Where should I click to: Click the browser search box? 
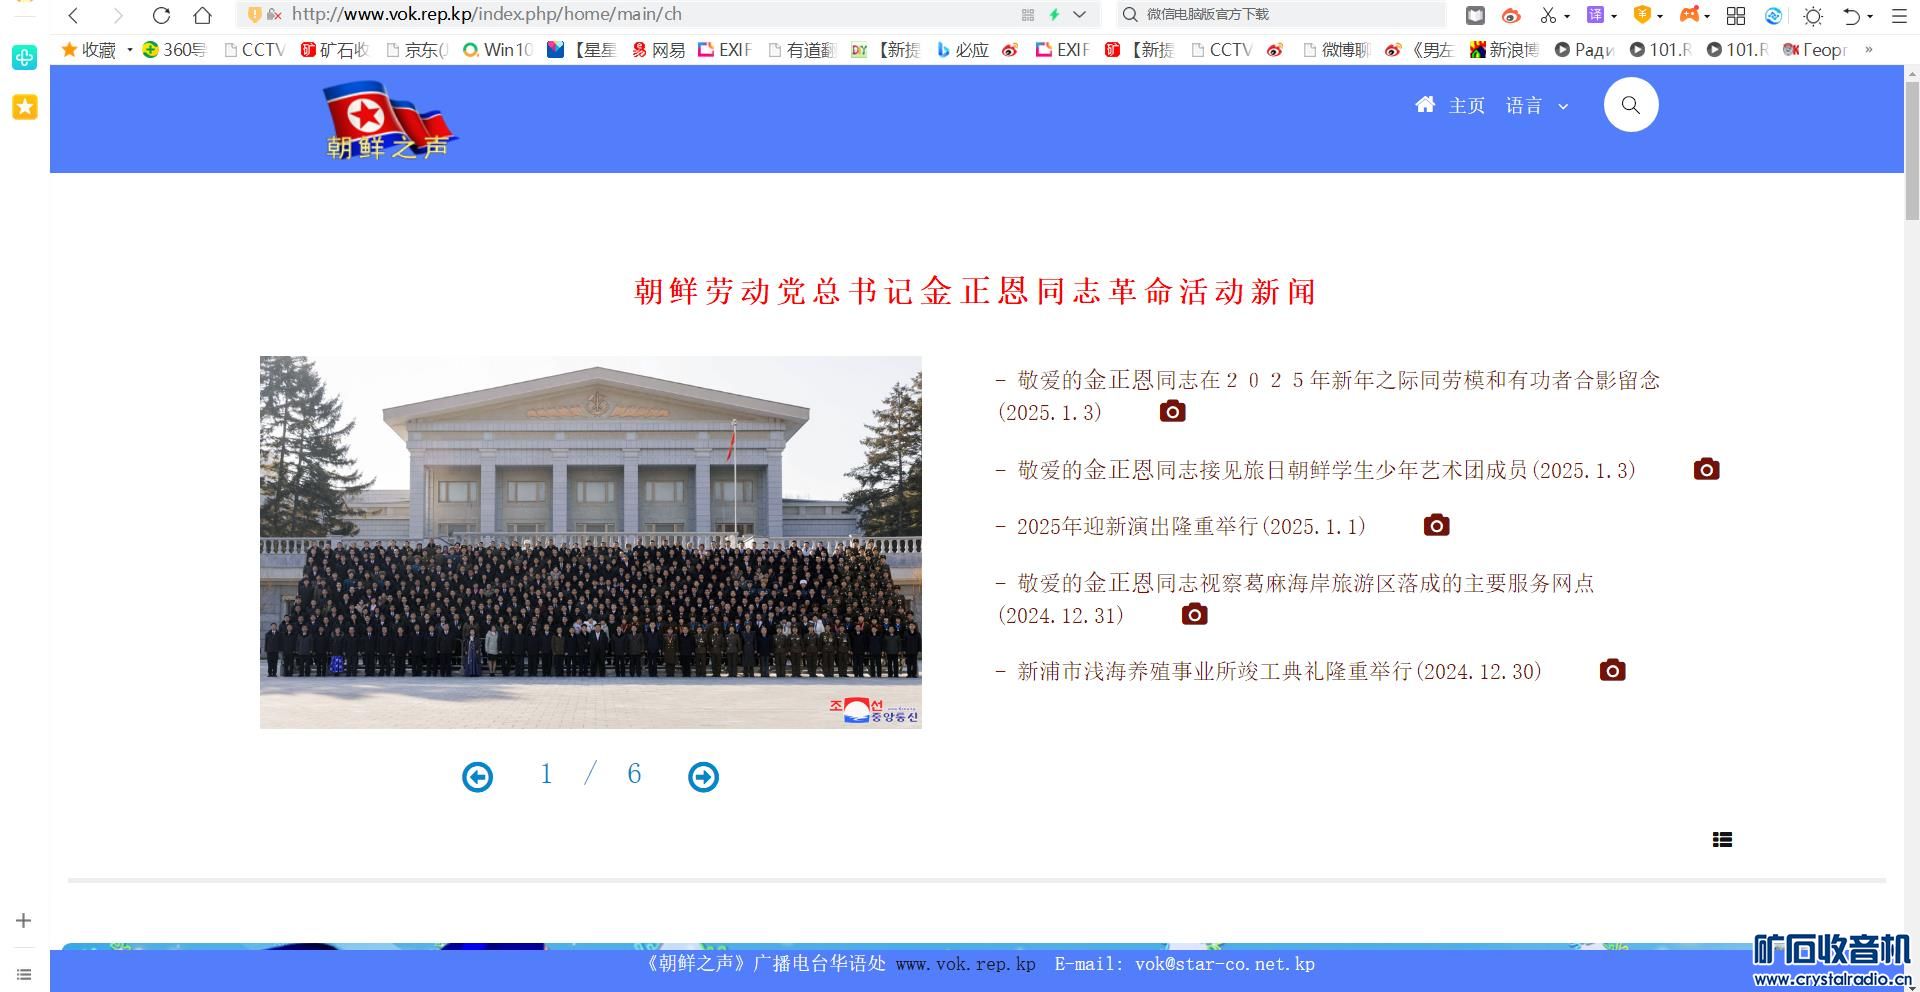pyautogui.click(x=1281, y=14)
